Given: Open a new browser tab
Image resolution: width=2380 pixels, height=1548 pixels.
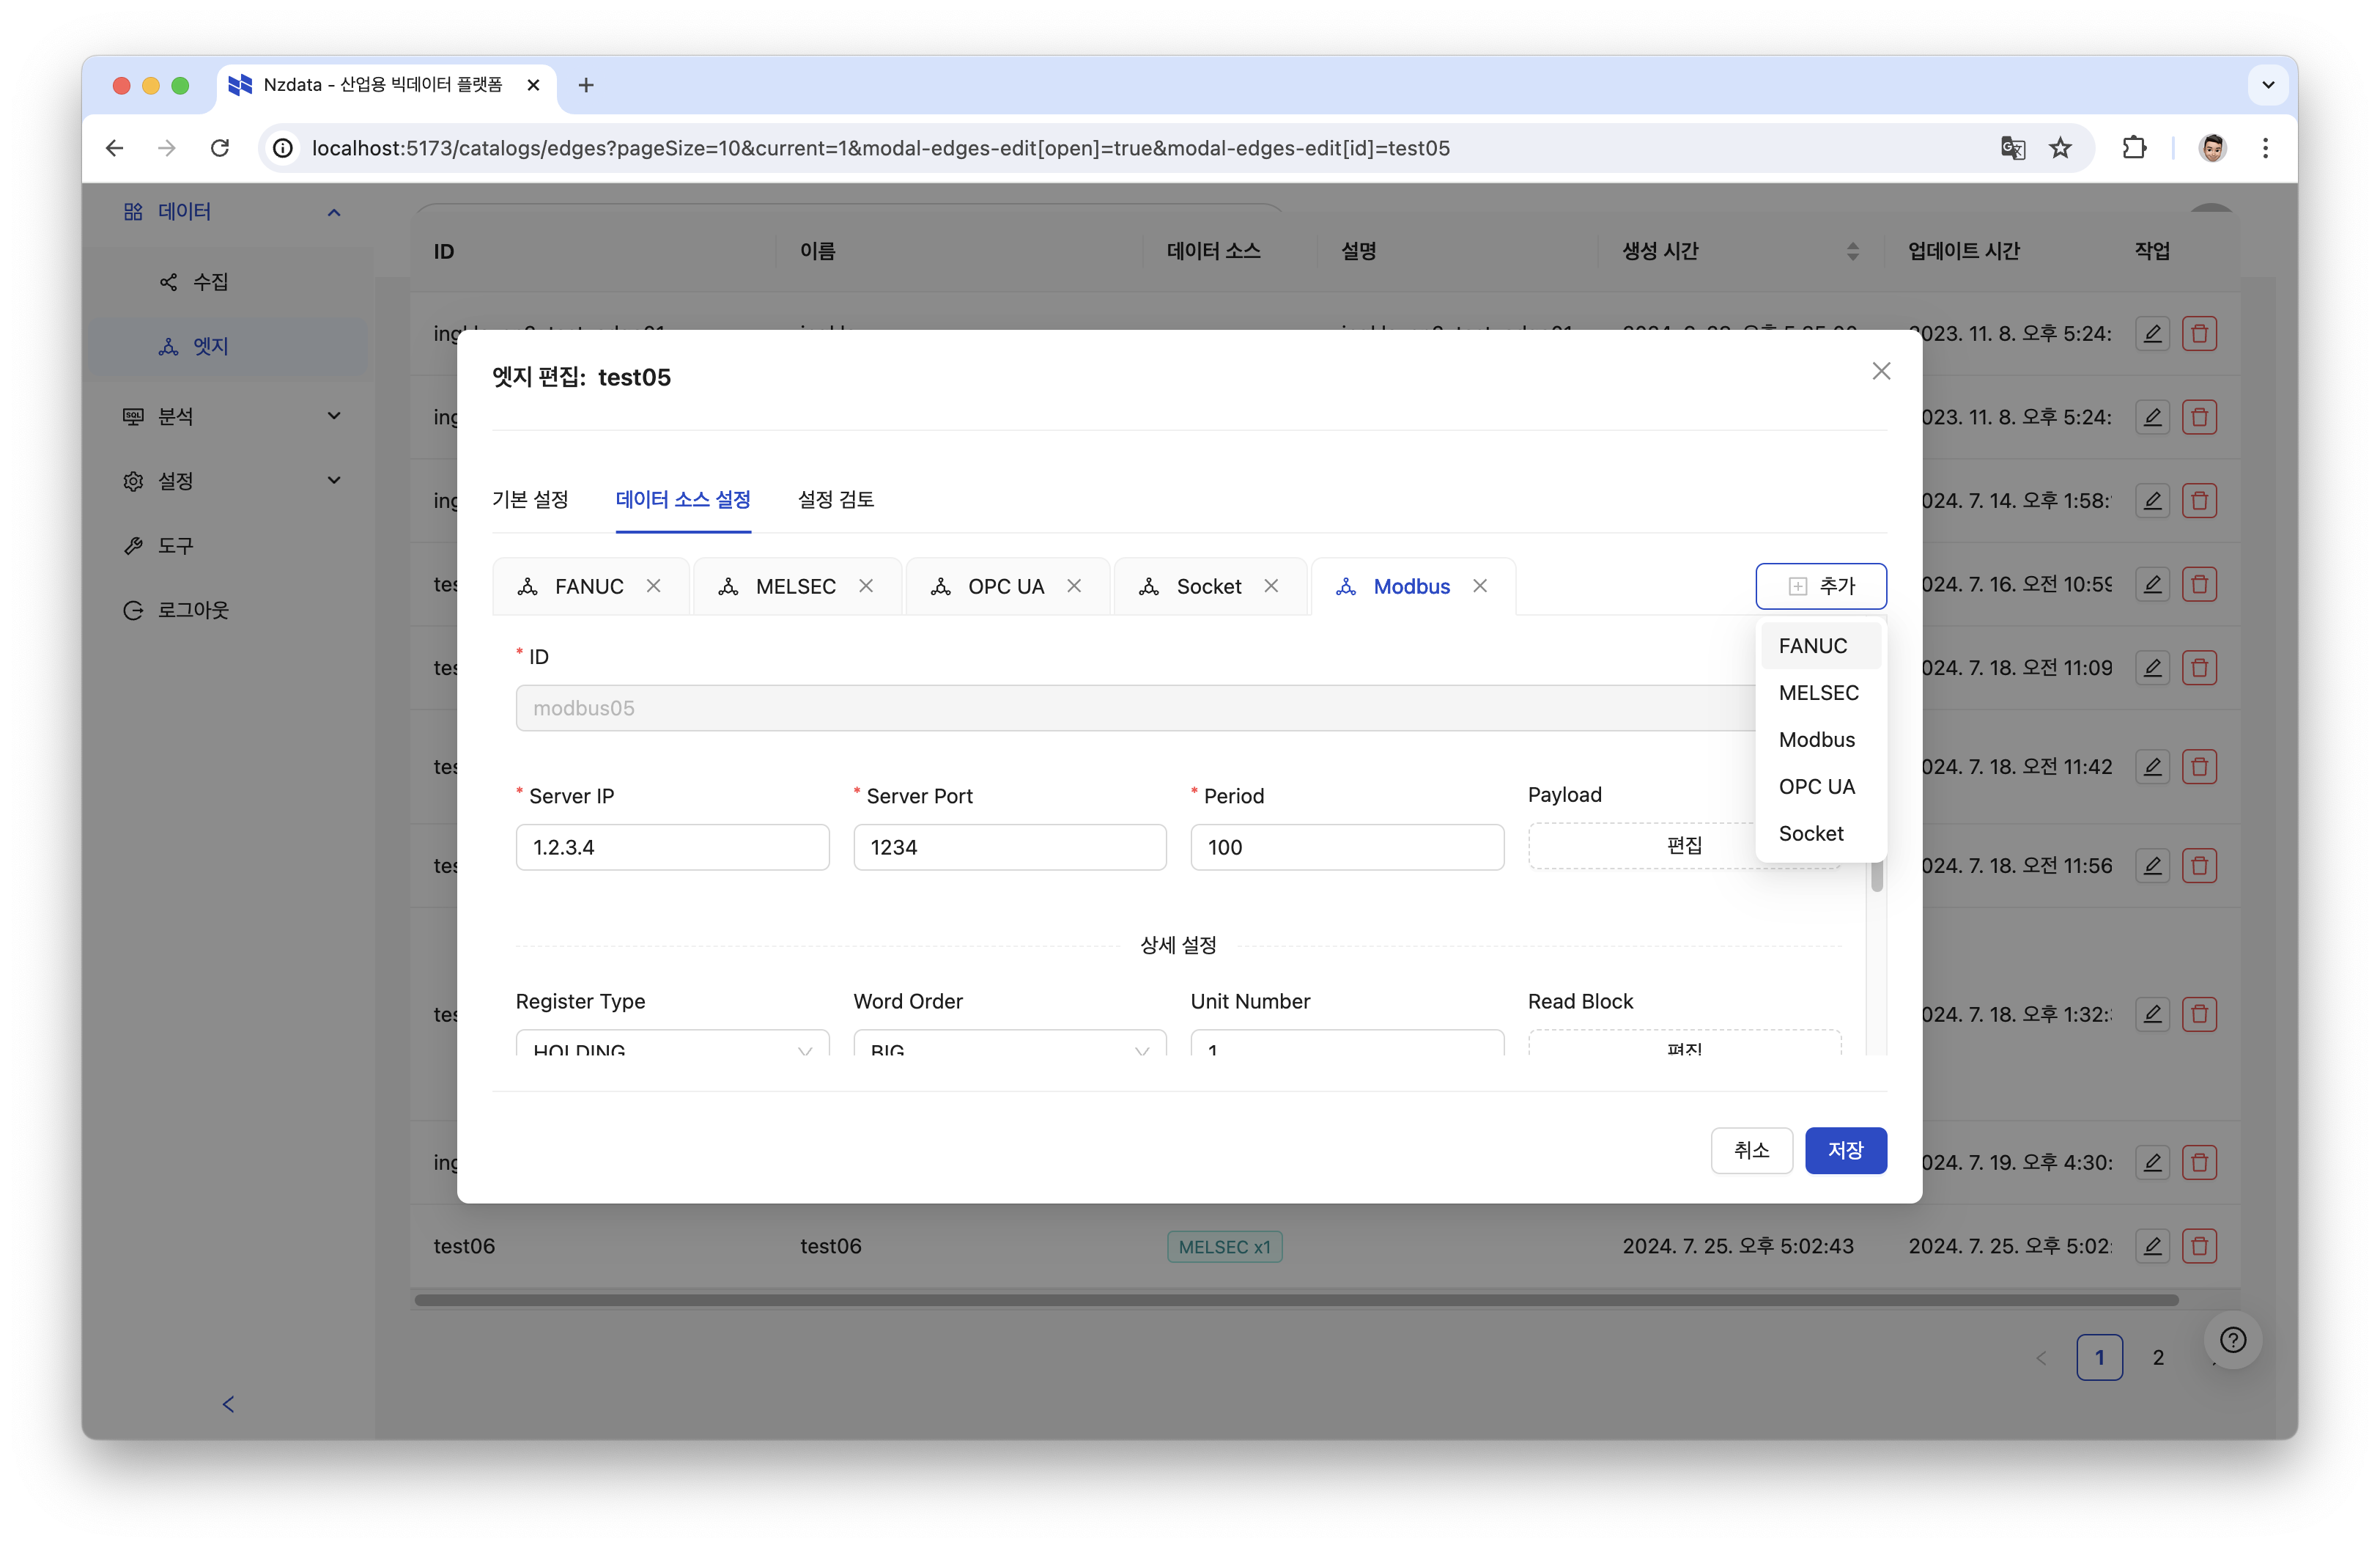Looking at the screenshot, I should point(586,85).
